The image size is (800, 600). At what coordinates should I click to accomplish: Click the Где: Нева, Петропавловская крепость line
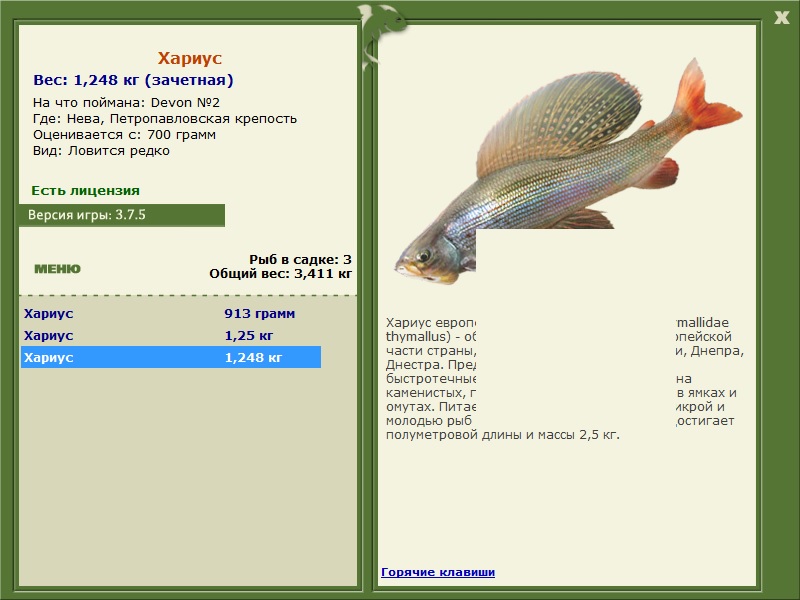pyautogui.click(x=165, y=119)
